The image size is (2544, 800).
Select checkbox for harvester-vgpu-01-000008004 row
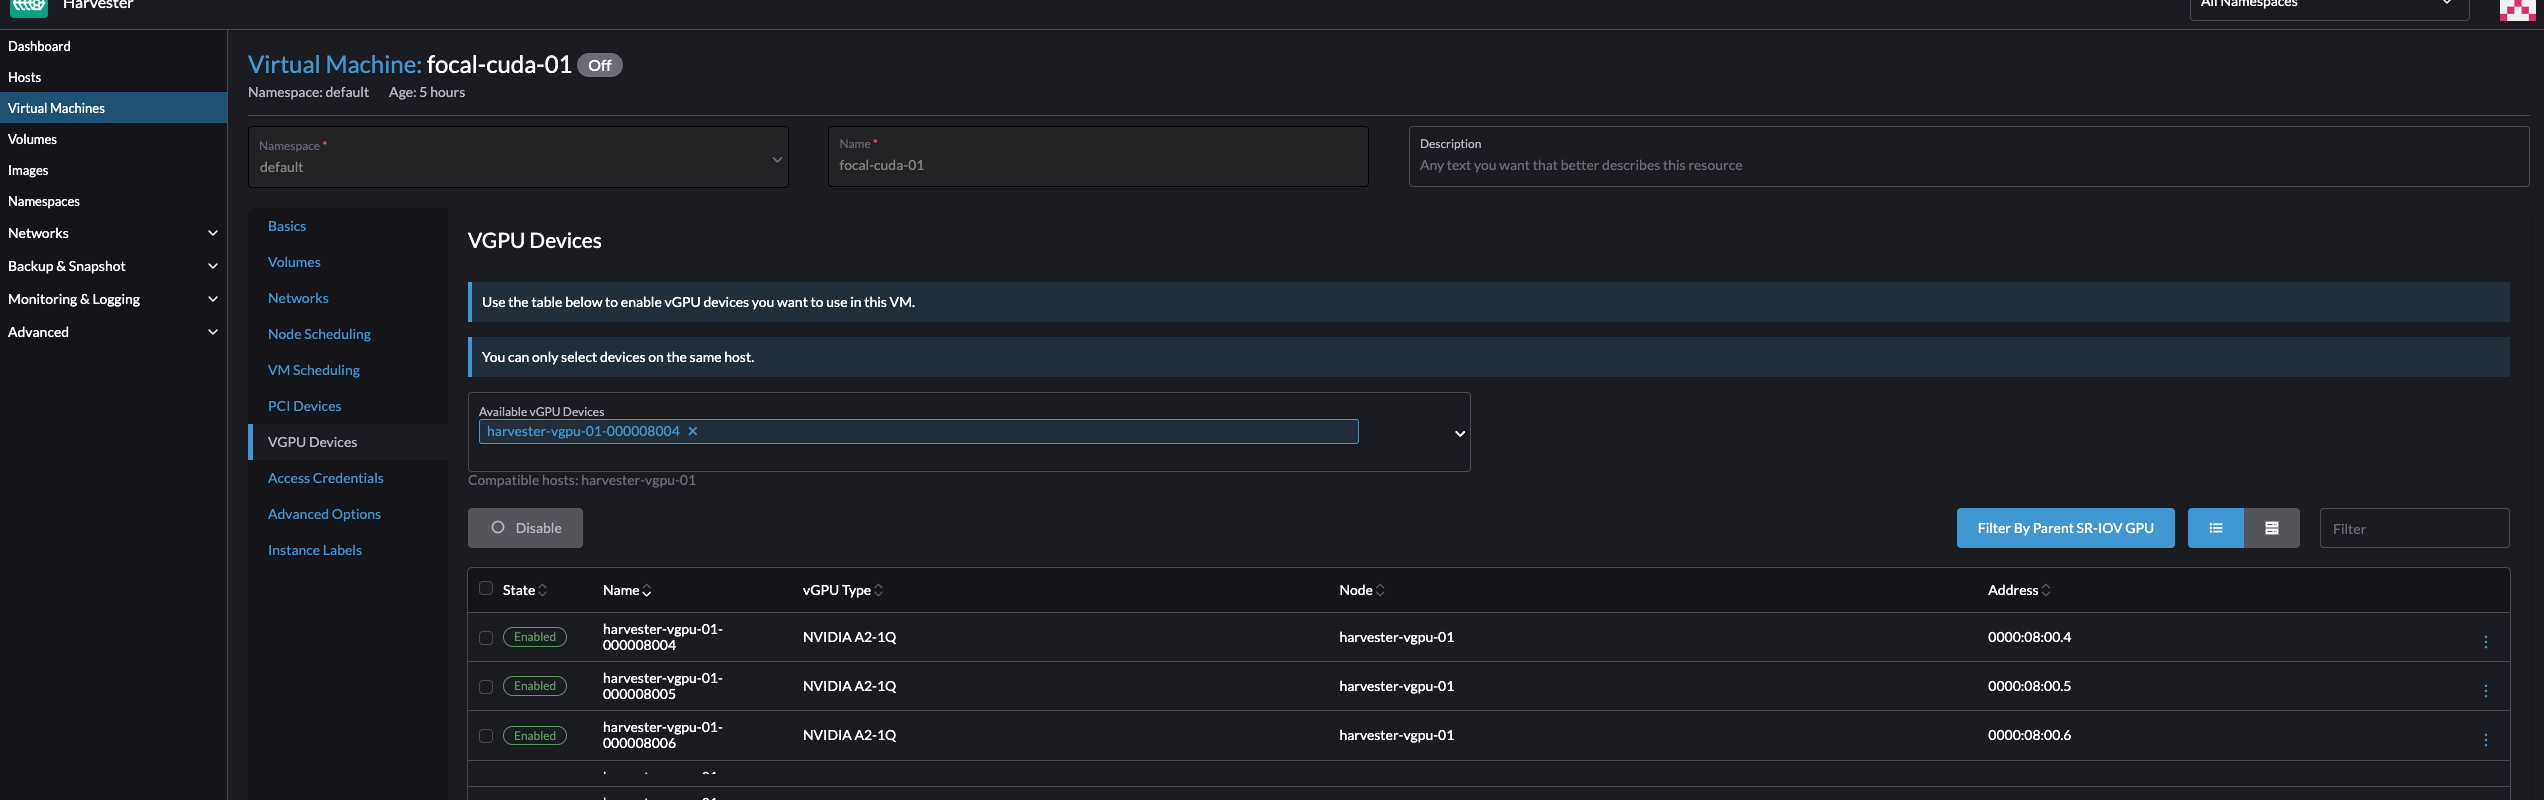[486, 638]
